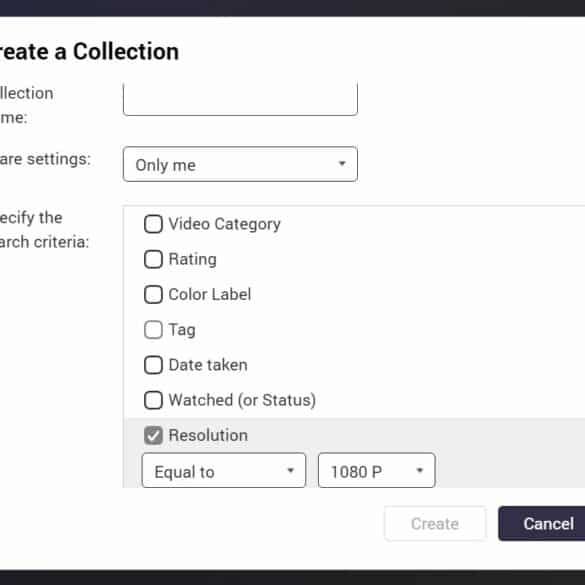This screenshot has height=585, width=585.
Task: Enable the Tag checkbox
Action: 153,330
